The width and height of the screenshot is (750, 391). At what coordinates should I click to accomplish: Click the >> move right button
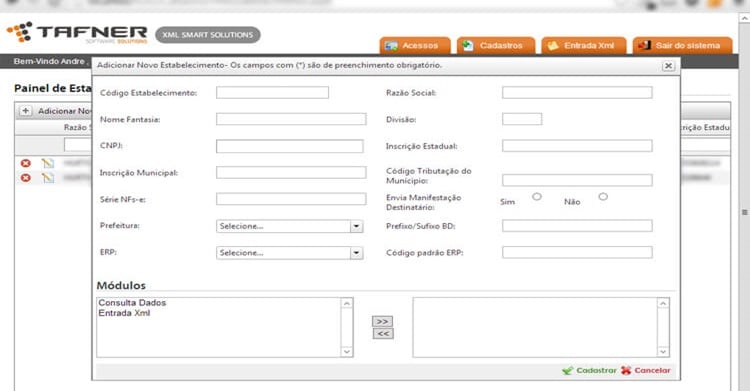(x=382, y=321)
